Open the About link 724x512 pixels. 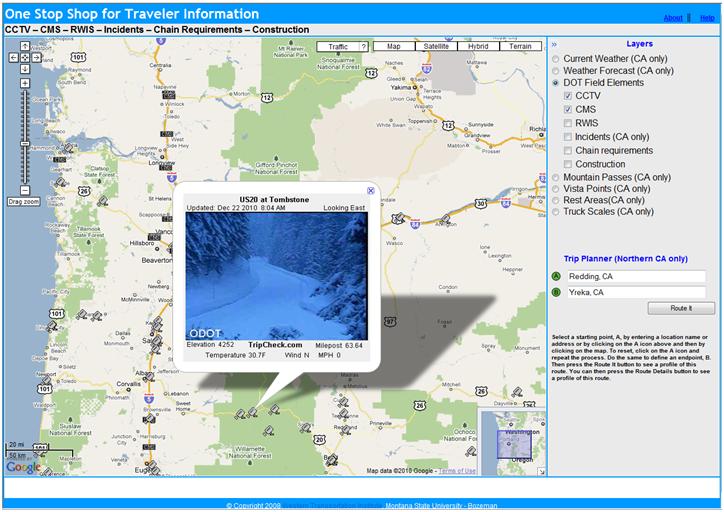(673, 18)
